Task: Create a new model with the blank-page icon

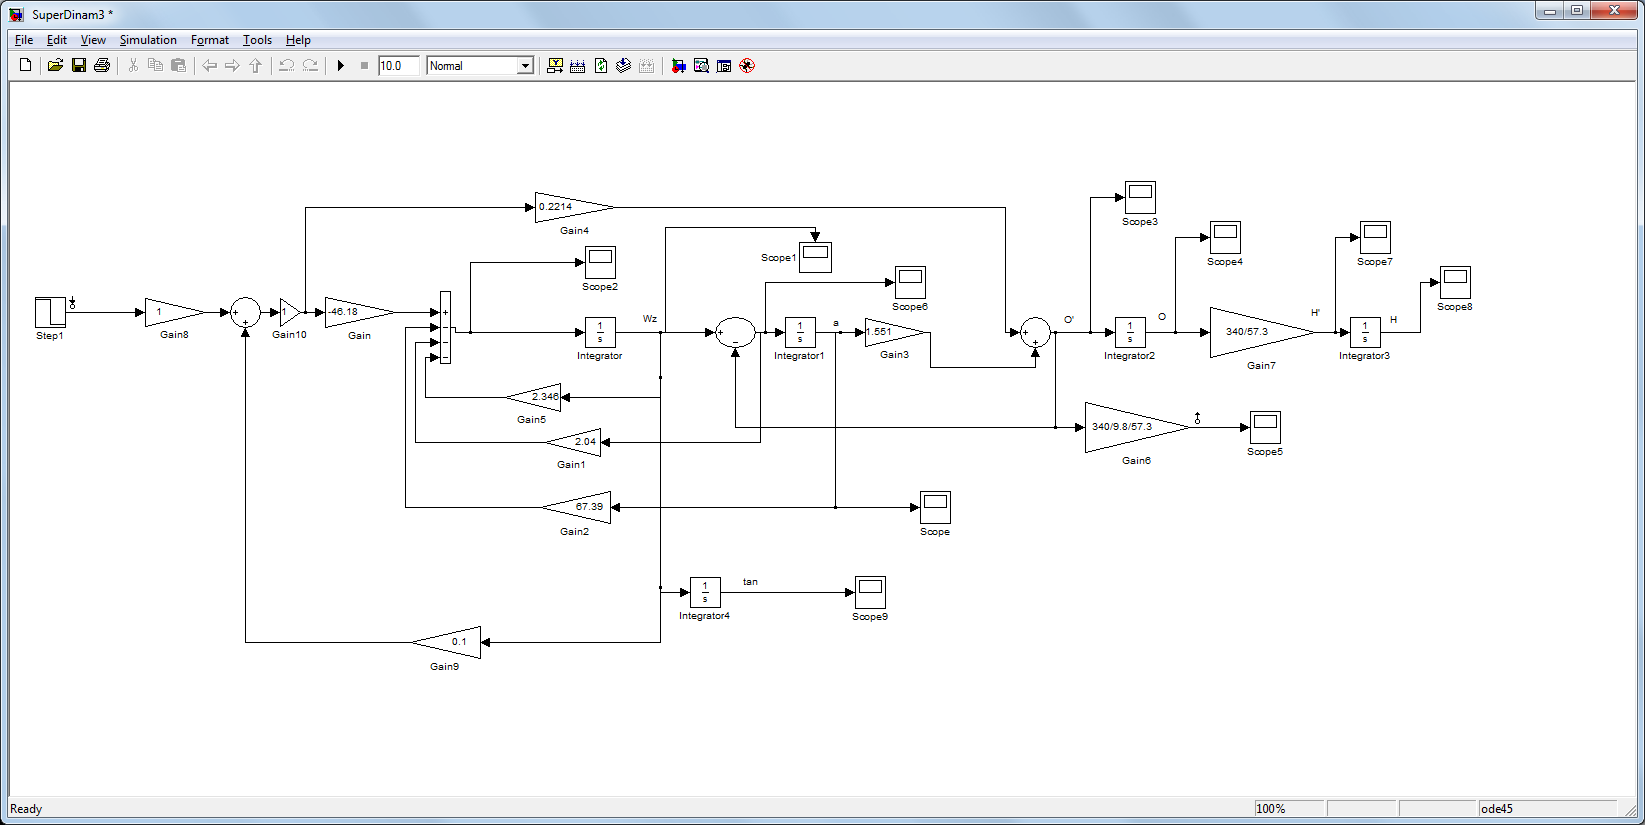Action: pos(26,66)
